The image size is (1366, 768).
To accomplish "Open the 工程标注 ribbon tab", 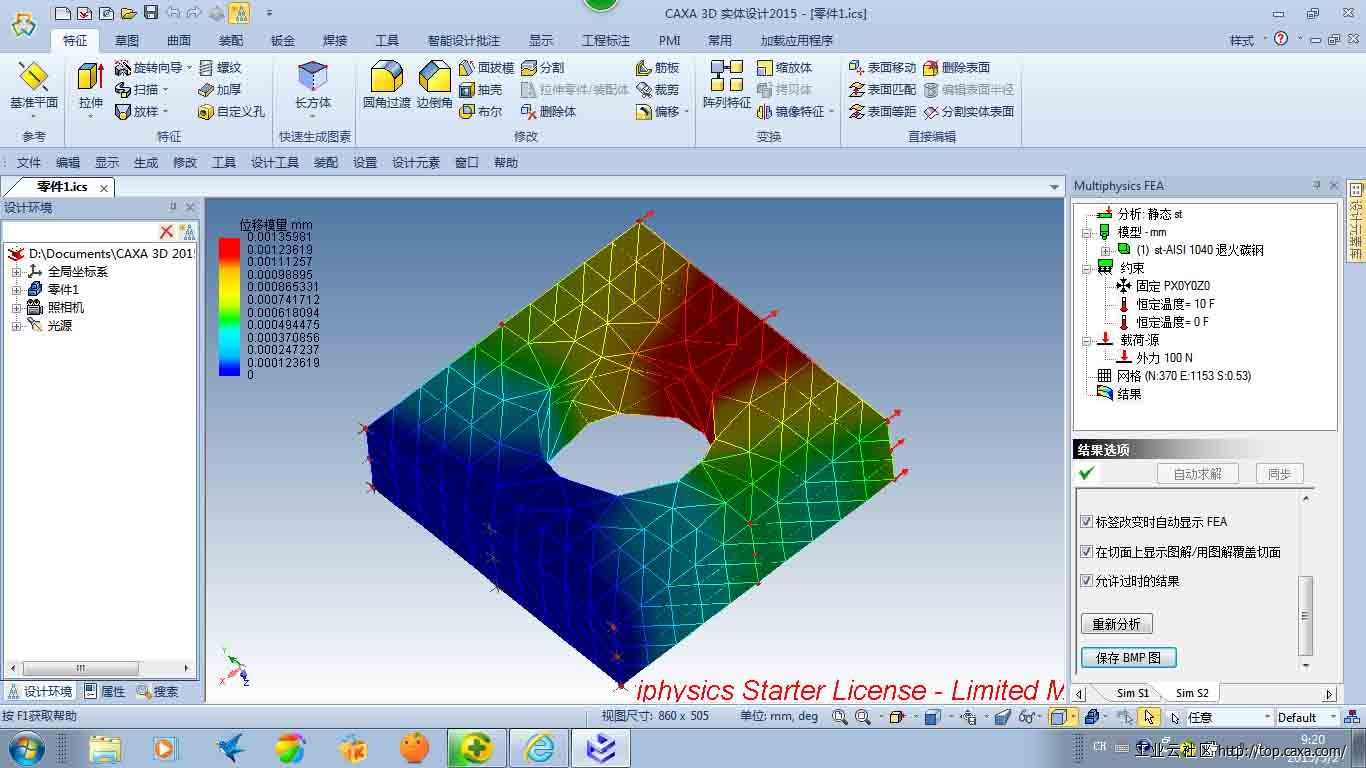I will [606, 41].
